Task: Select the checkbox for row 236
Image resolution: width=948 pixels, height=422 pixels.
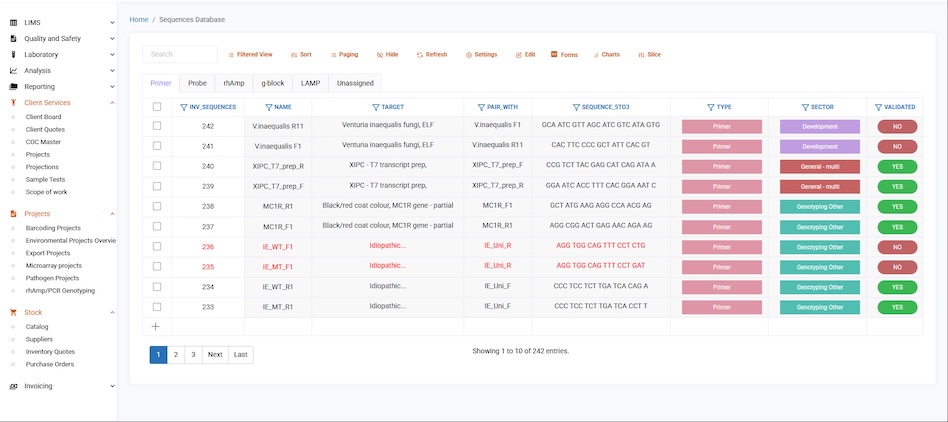Action: [x=156, y=246]
